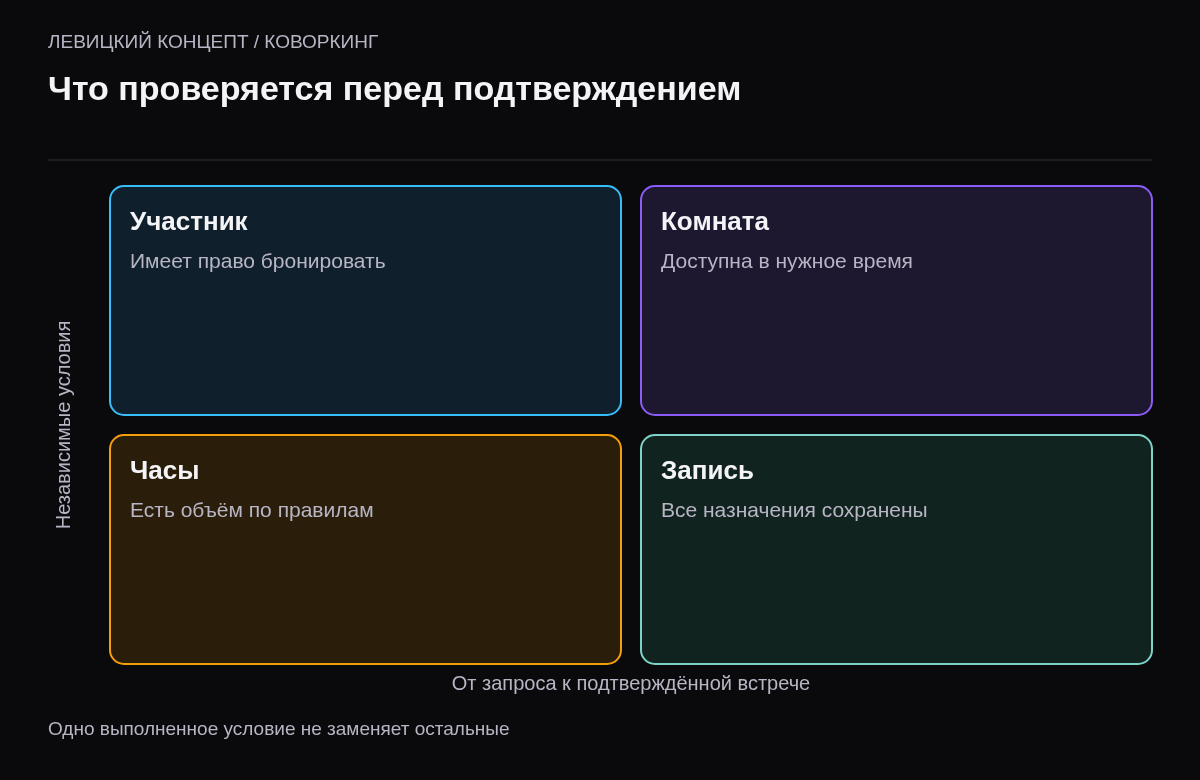The image size is (1200, 780).
Task: Select the 'Комната' card heading
Action: coord(715,221)
